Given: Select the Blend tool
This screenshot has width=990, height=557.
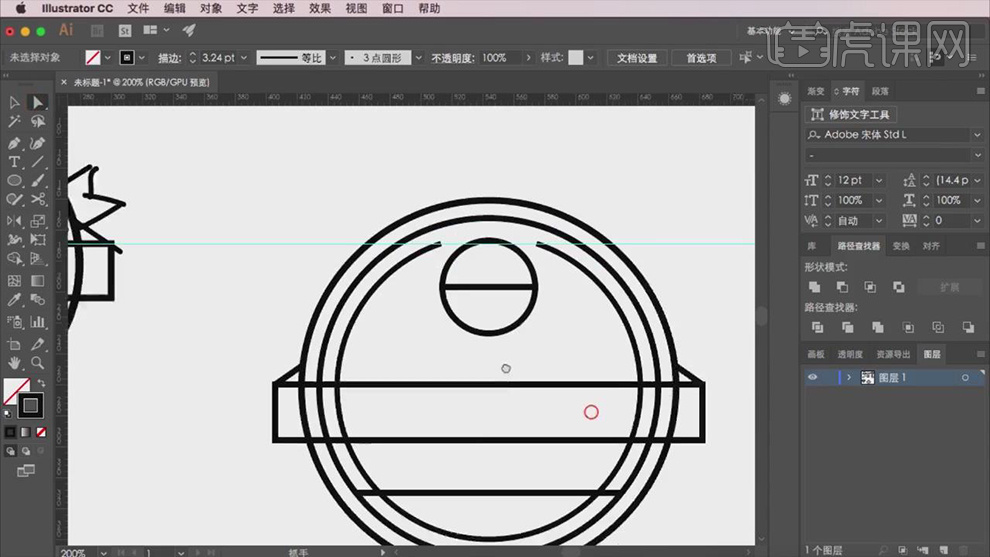Looking at the screenshot, I should pos(38,300).
